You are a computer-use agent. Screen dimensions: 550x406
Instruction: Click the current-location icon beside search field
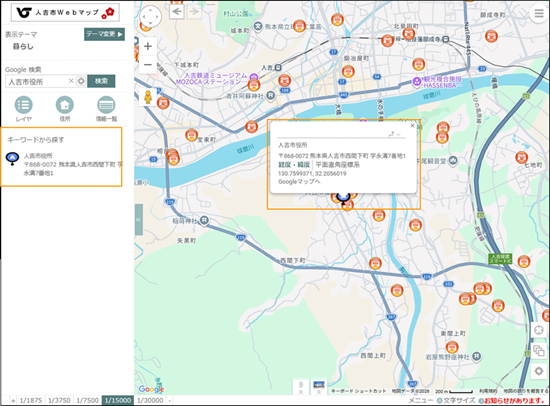click(x=81, y=81)
